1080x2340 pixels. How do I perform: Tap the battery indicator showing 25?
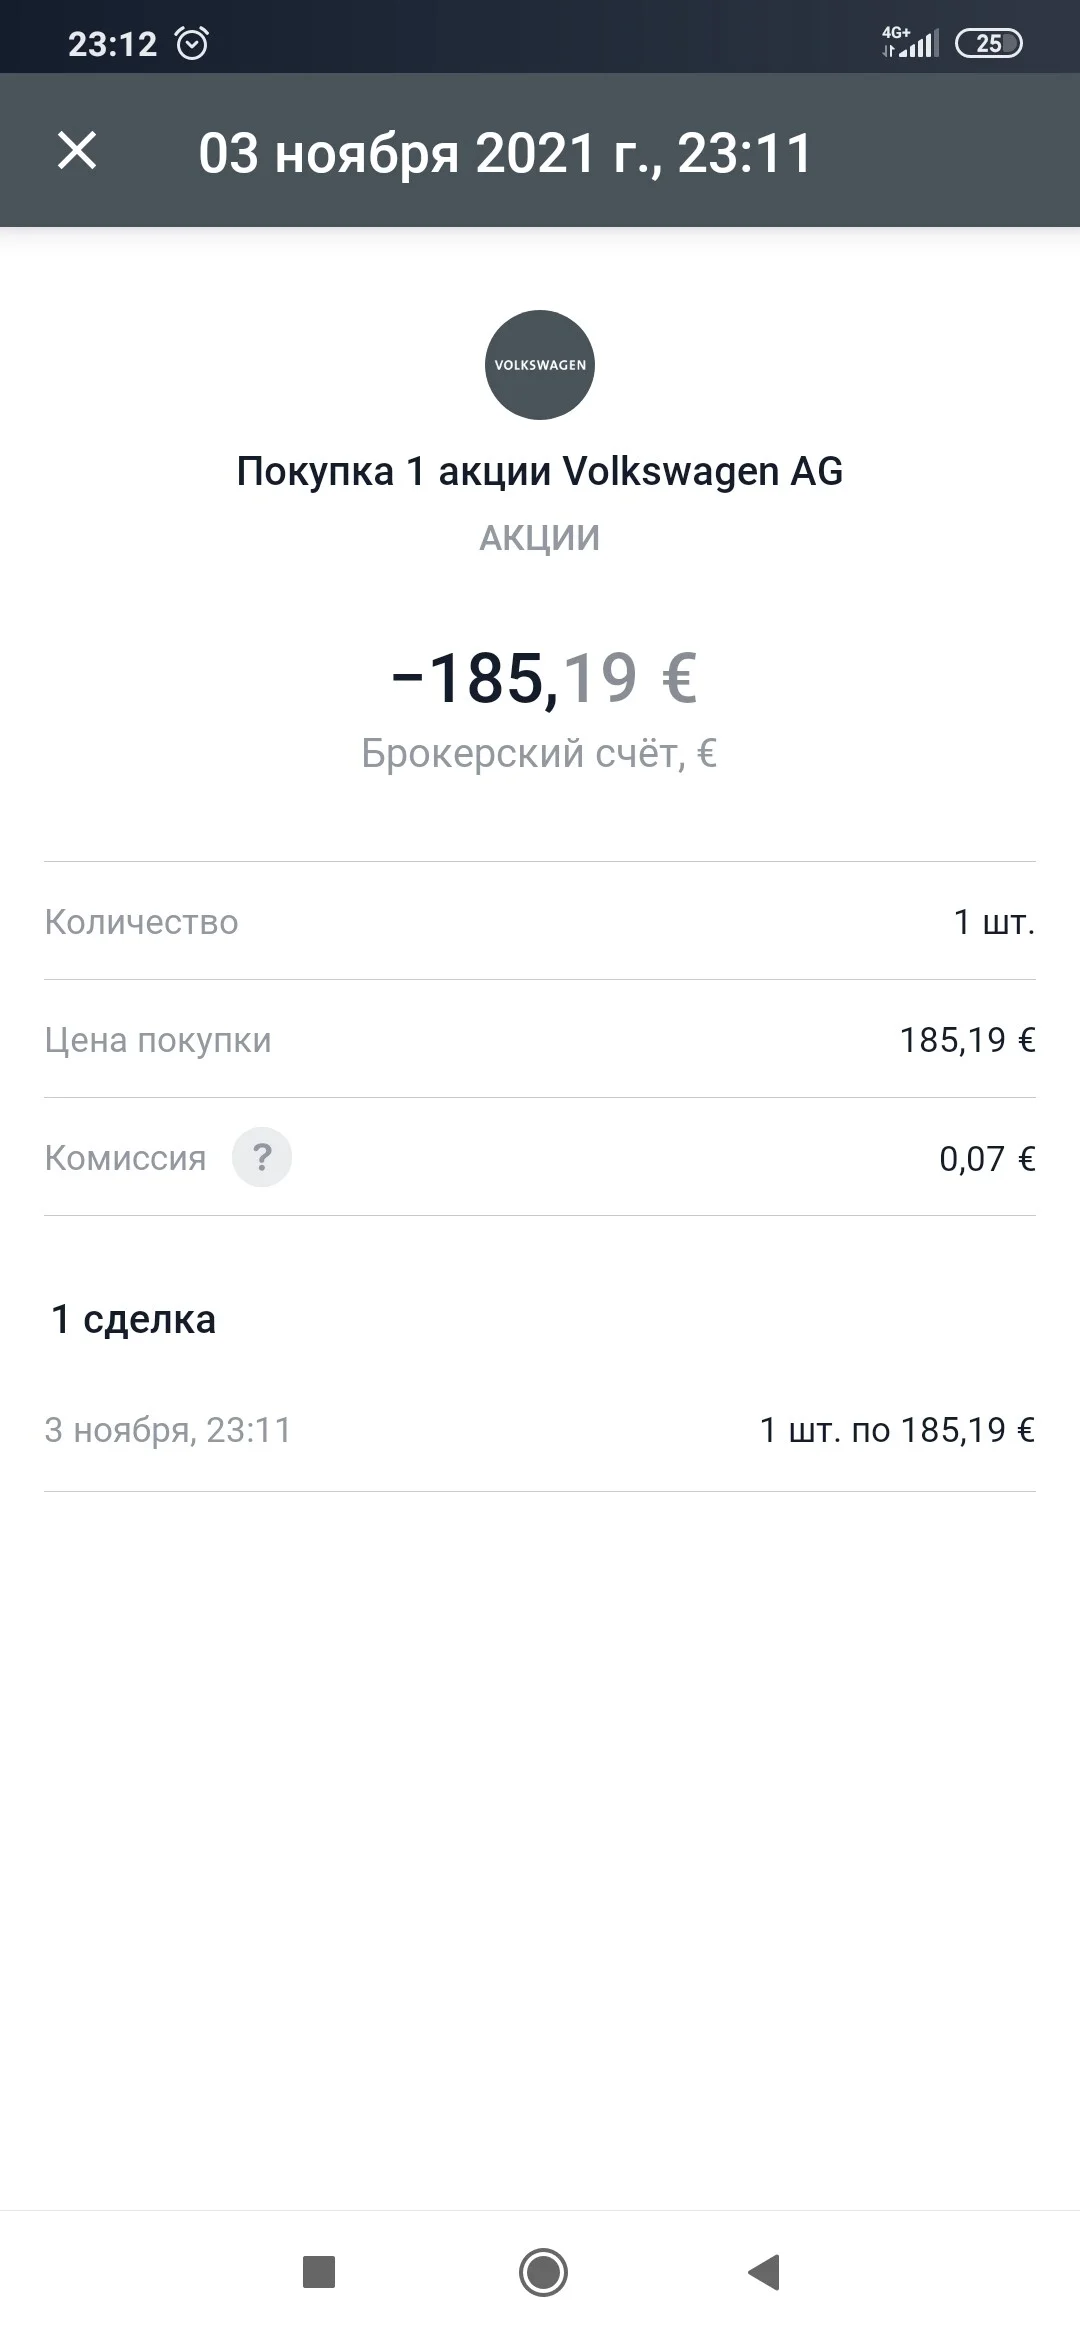click(989, 43)
